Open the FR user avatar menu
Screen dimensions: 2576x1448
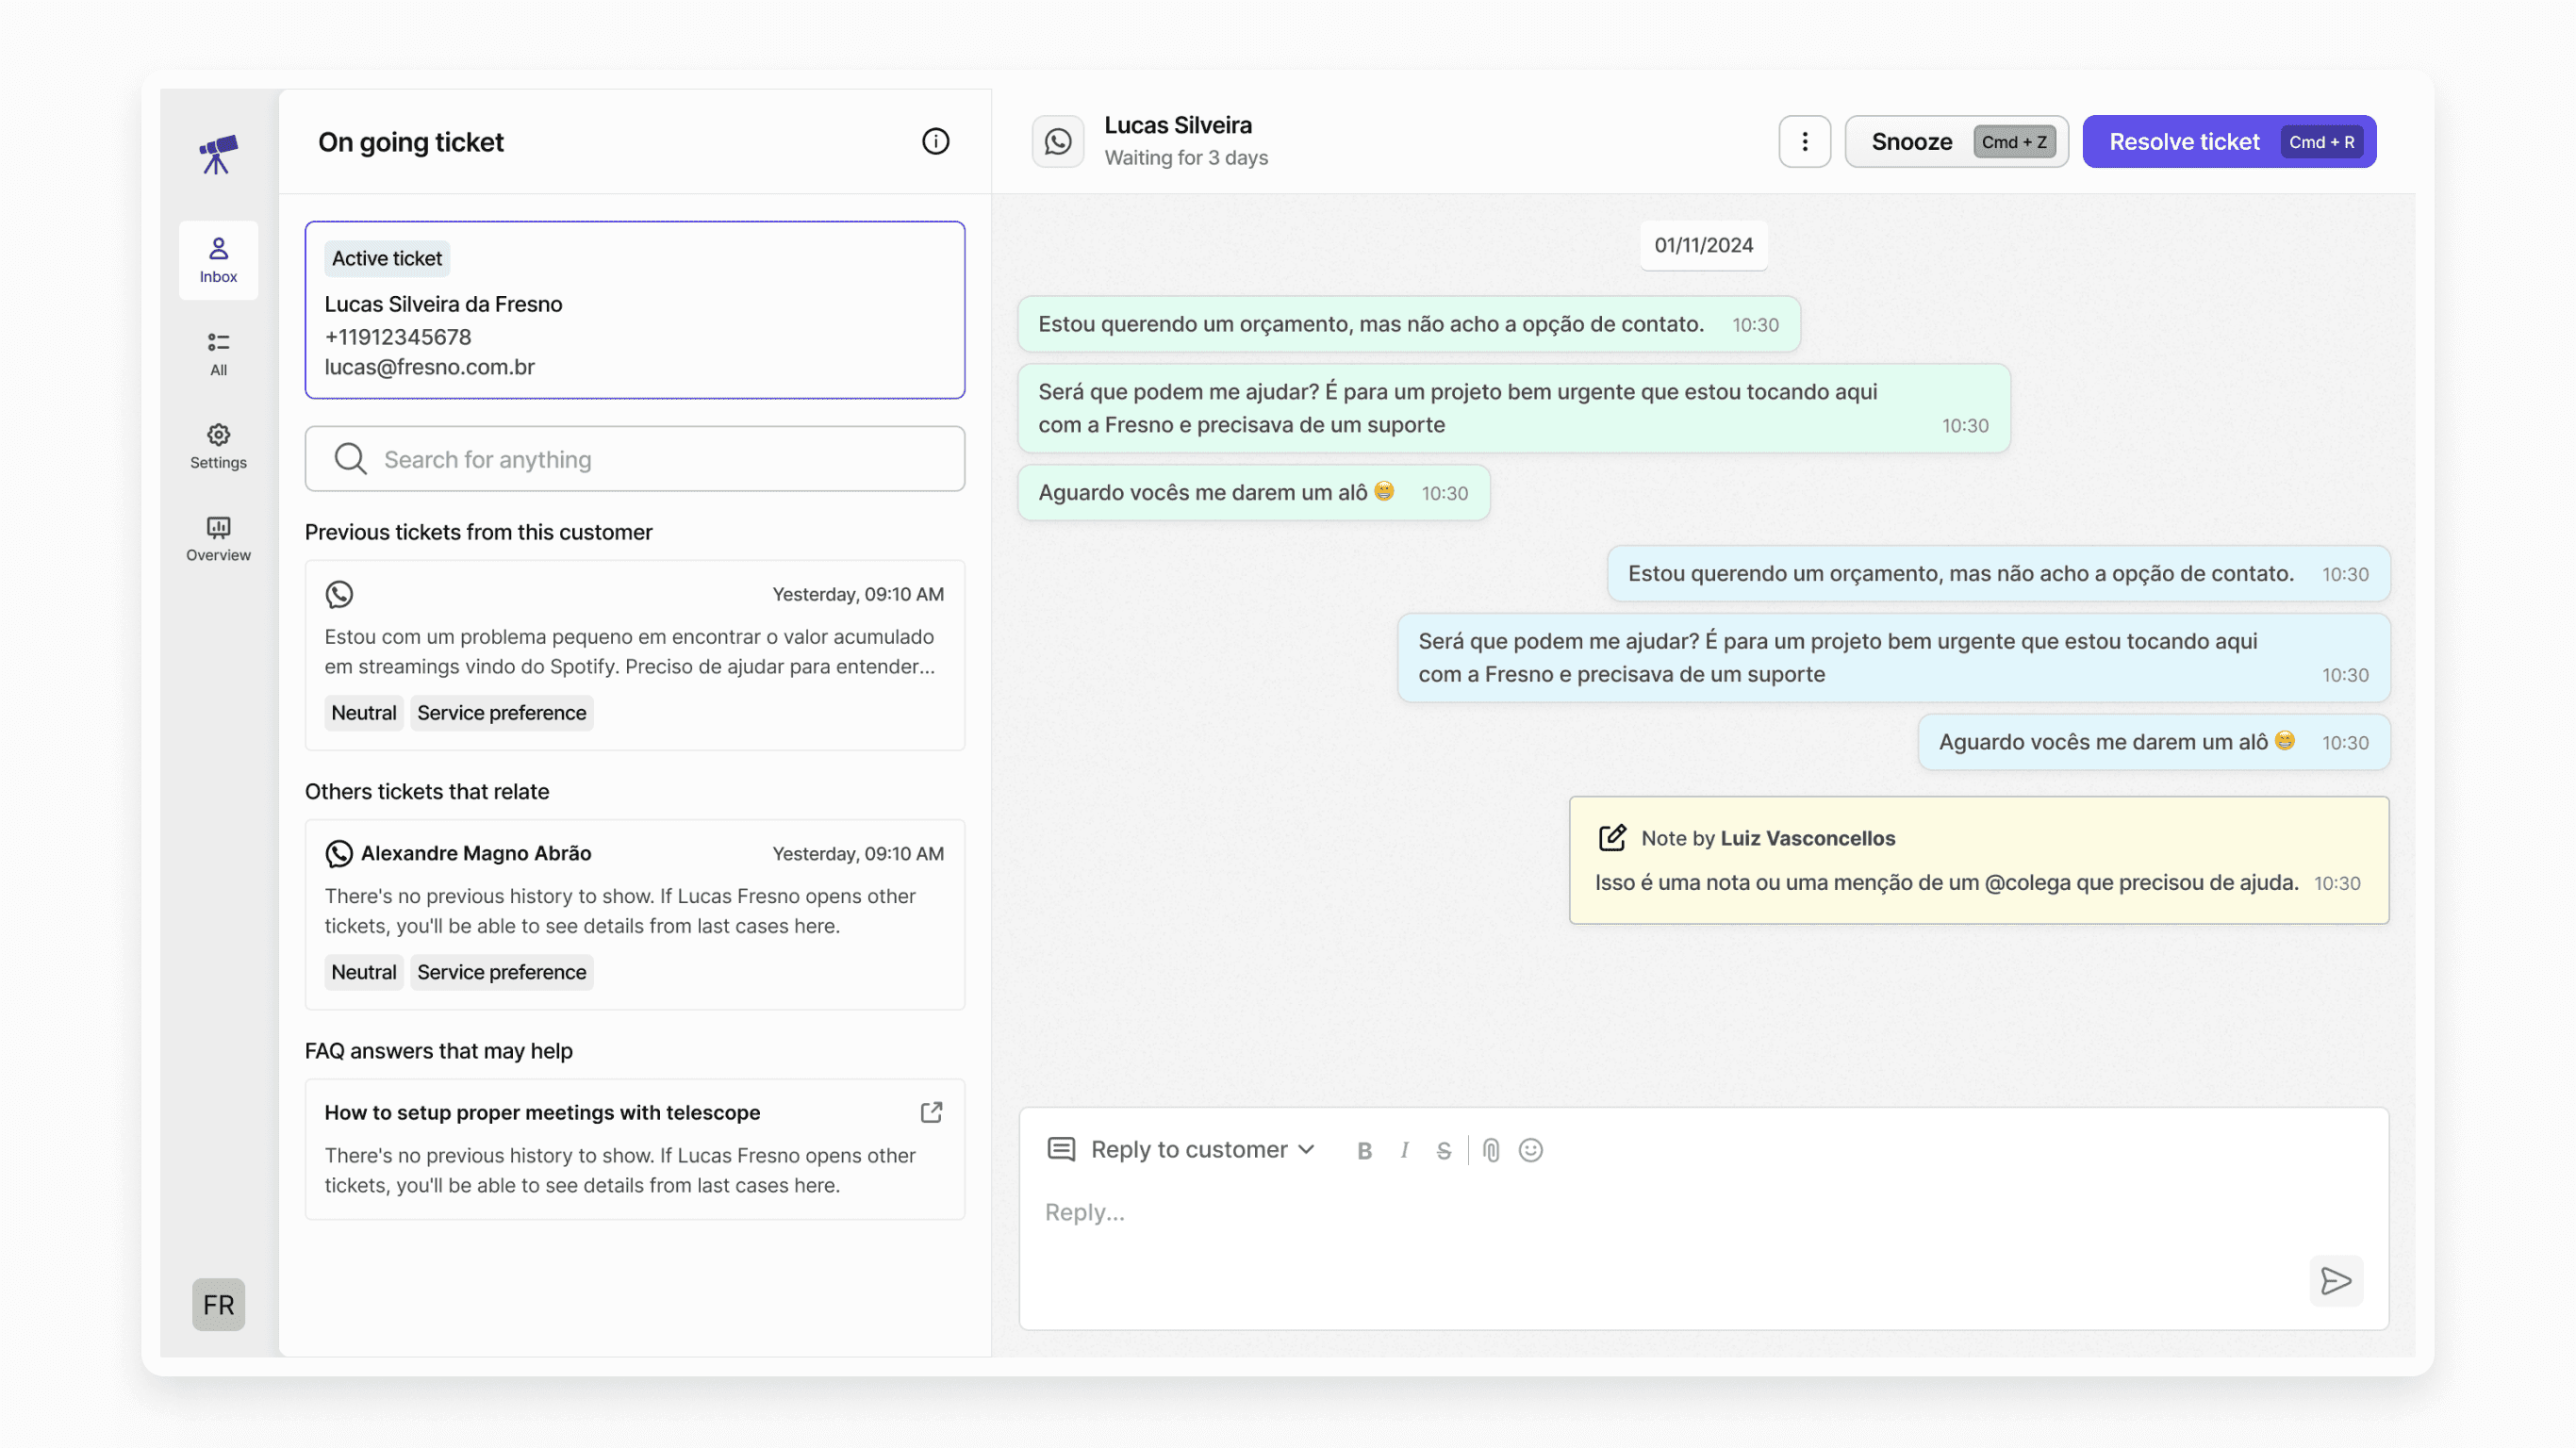(218, 1304)
